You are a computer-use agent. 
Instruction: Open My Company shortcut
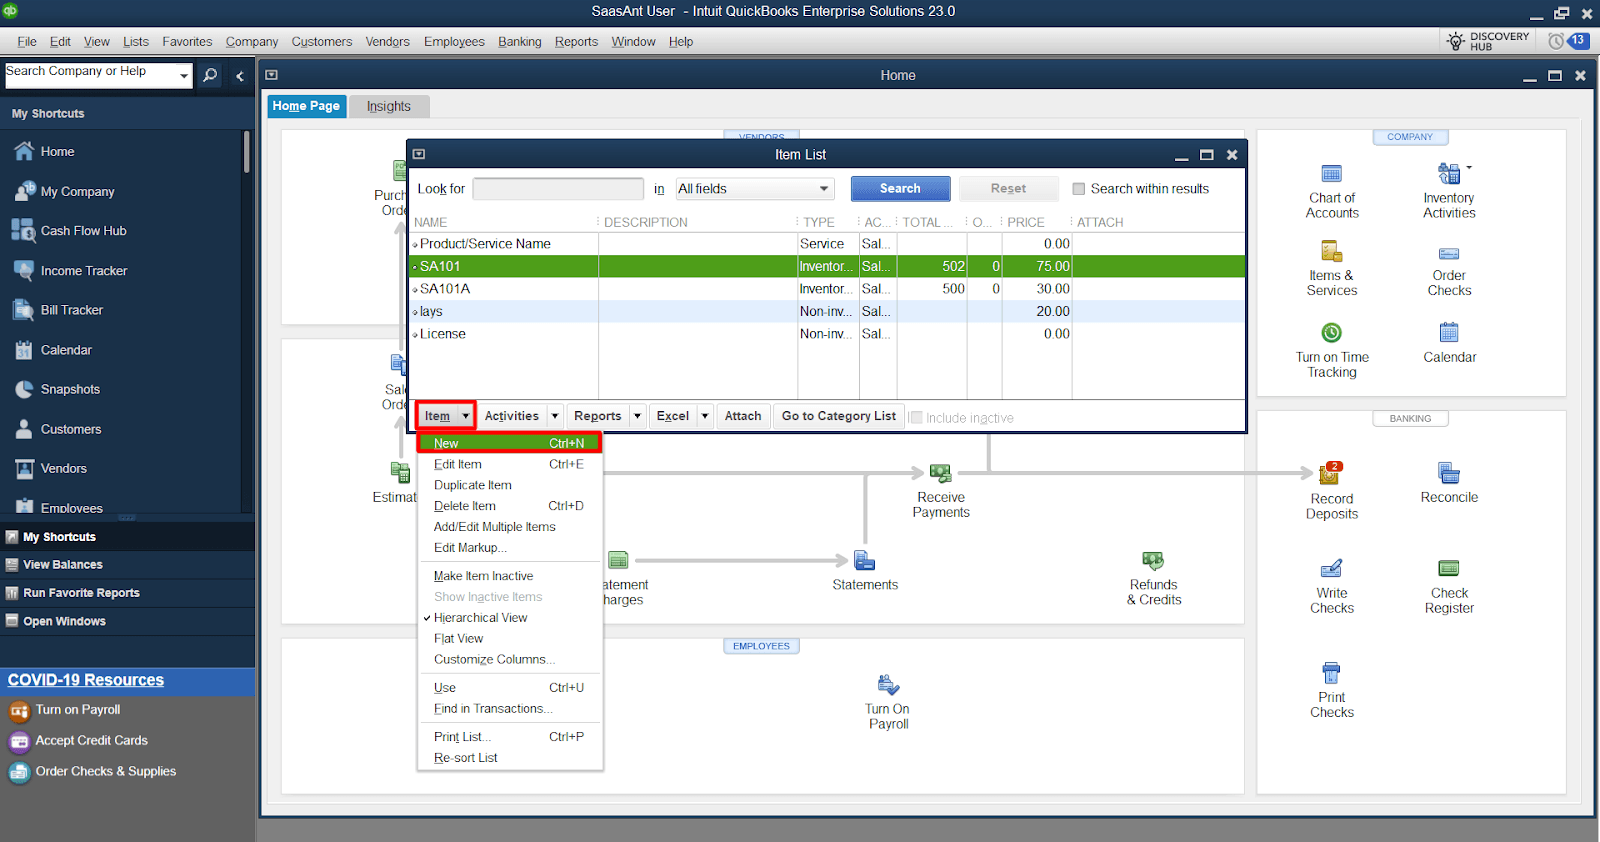click(77, 192)
